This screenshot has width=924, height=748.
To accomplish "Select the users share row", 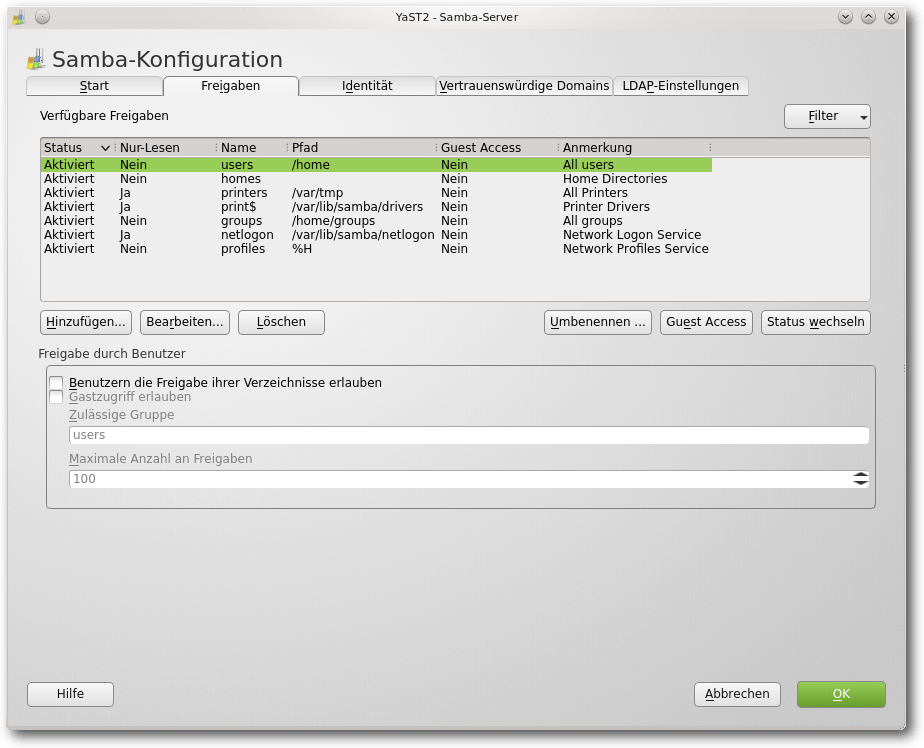I will tap(377, 164).
